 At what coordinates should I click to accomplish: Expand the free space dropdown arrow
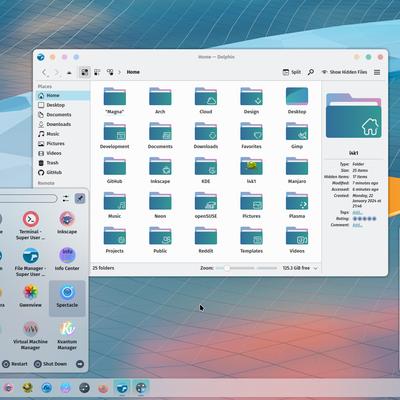point(315,268)
